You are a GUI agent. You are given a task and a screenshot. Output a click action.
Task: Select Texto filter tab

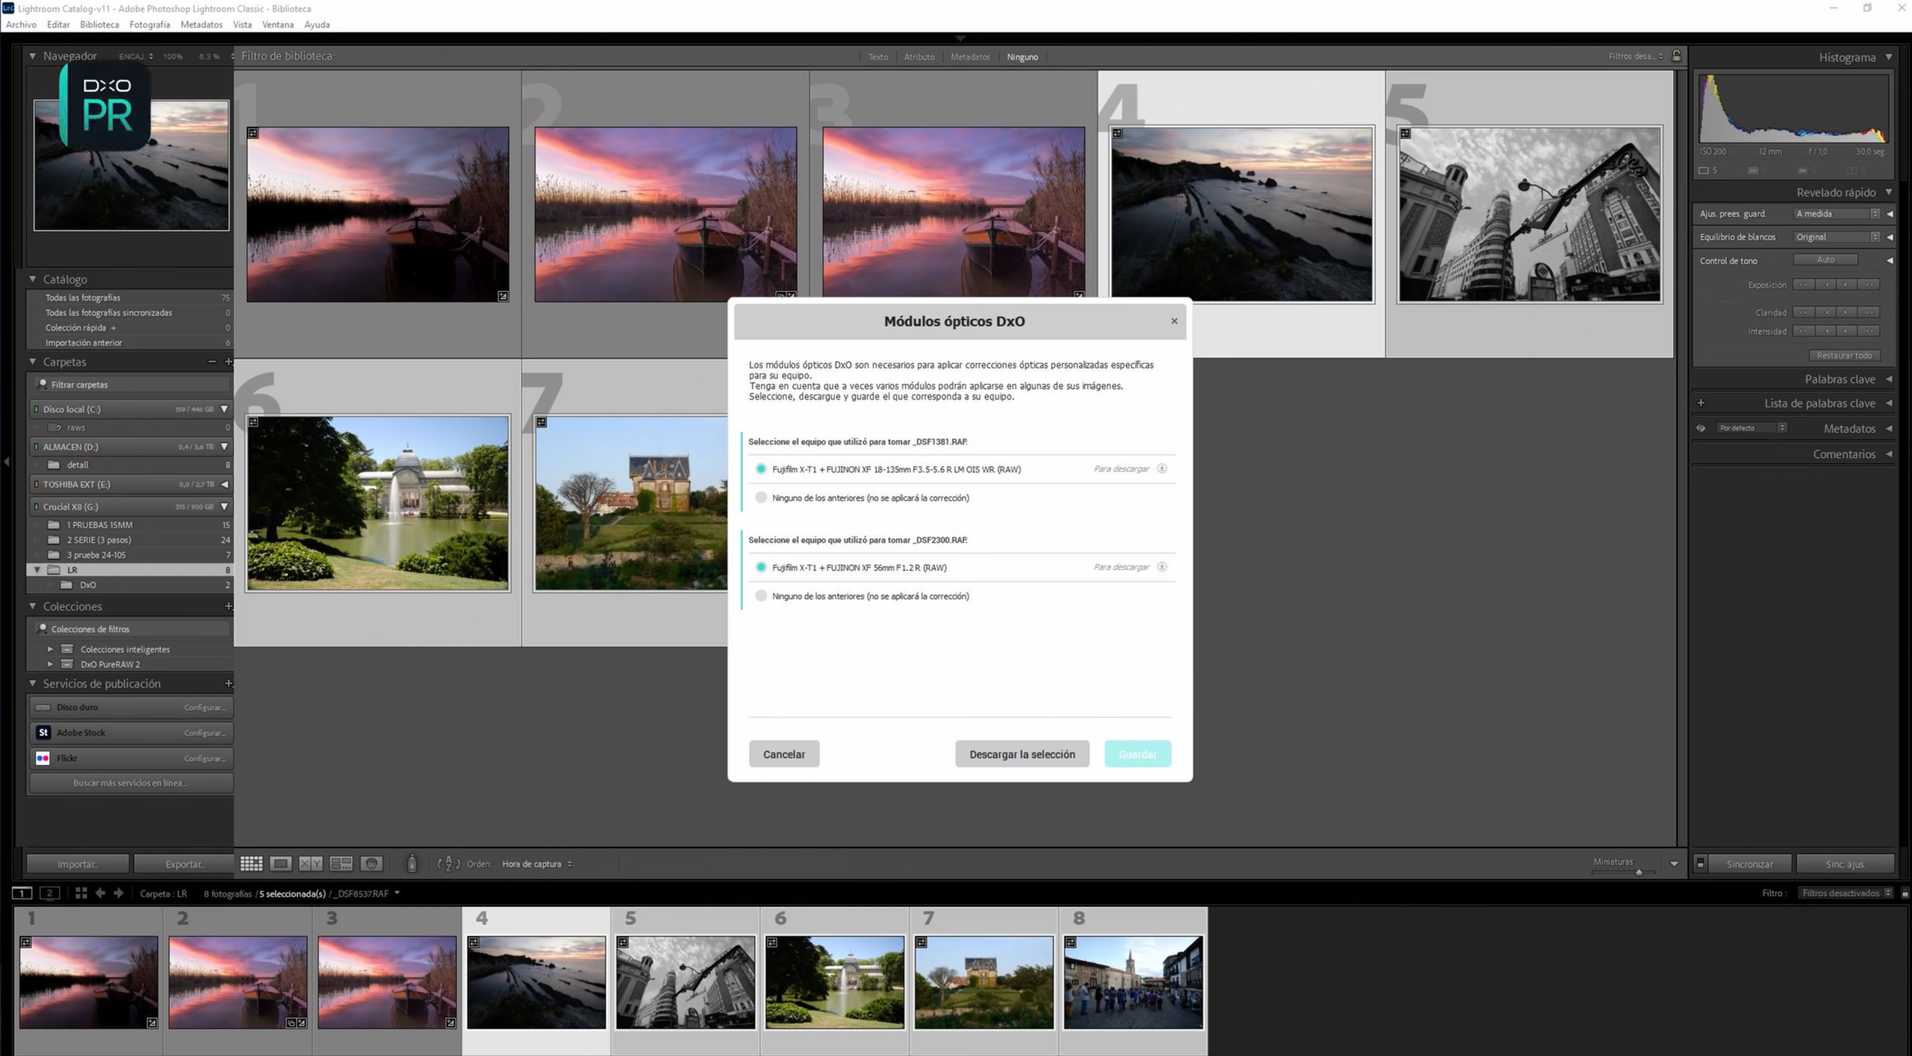coord(877,57)
